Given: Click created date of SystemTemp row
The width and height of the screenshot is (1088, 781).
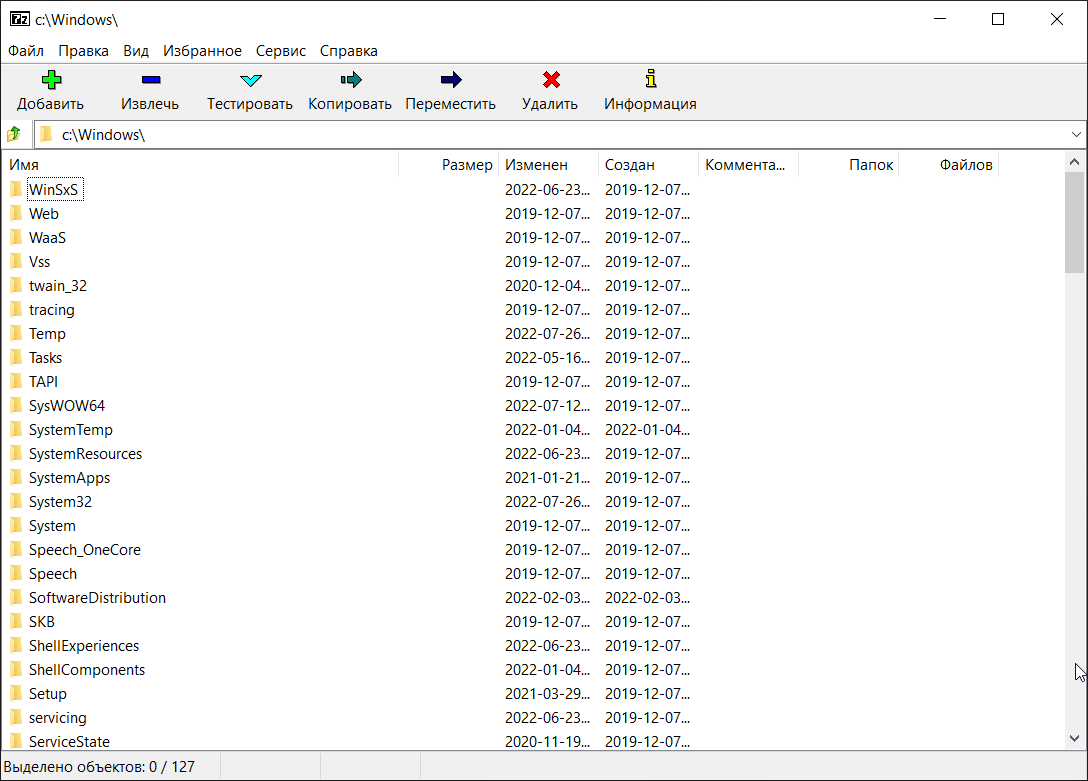Looking at the screenshot, I should tap(647, 429).
